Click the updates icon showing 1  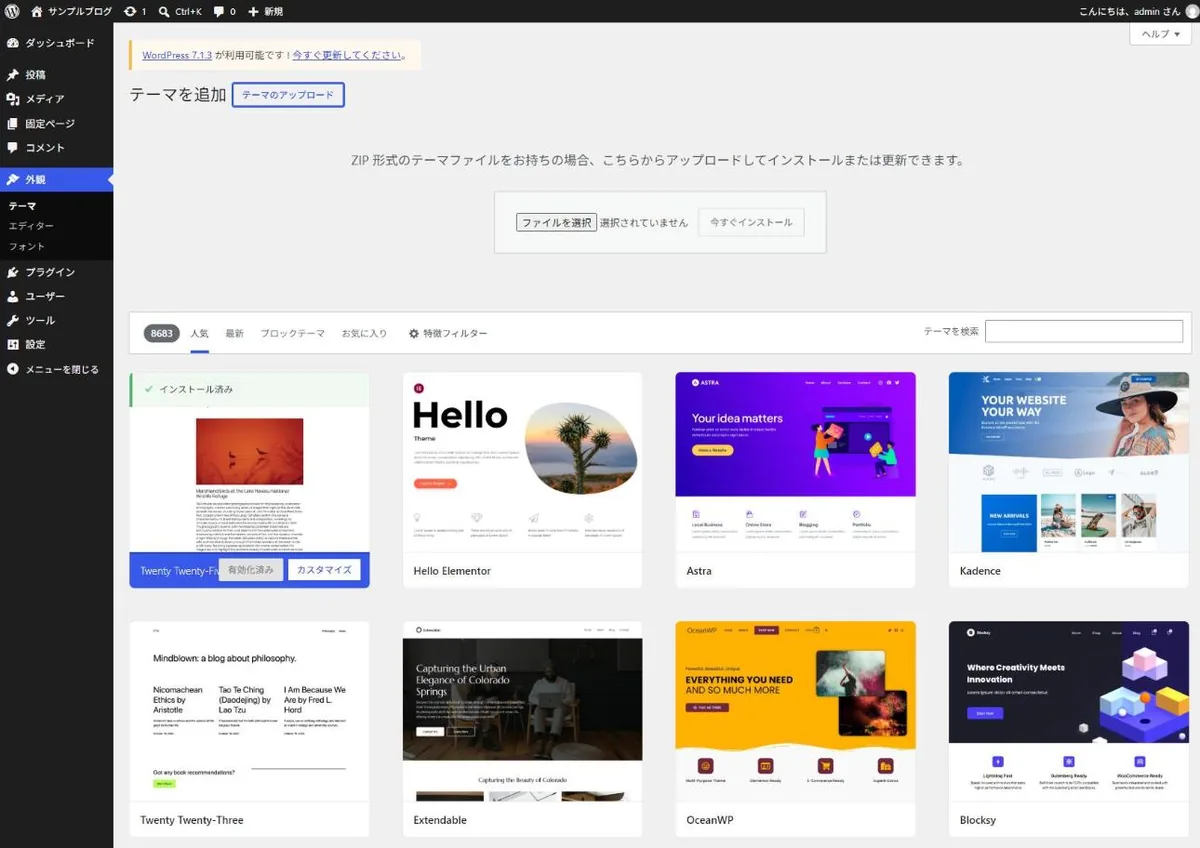(135, 11)
